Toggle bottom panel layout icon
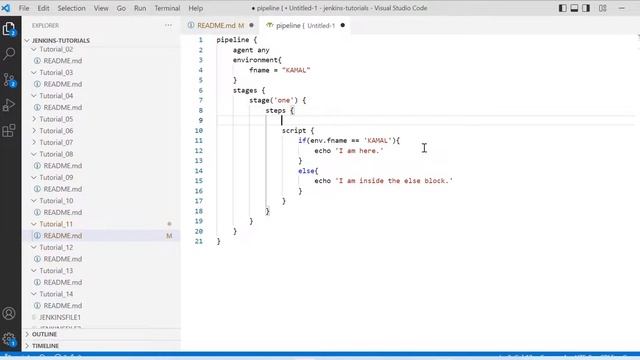640x360 pixels. click(574, 8)
